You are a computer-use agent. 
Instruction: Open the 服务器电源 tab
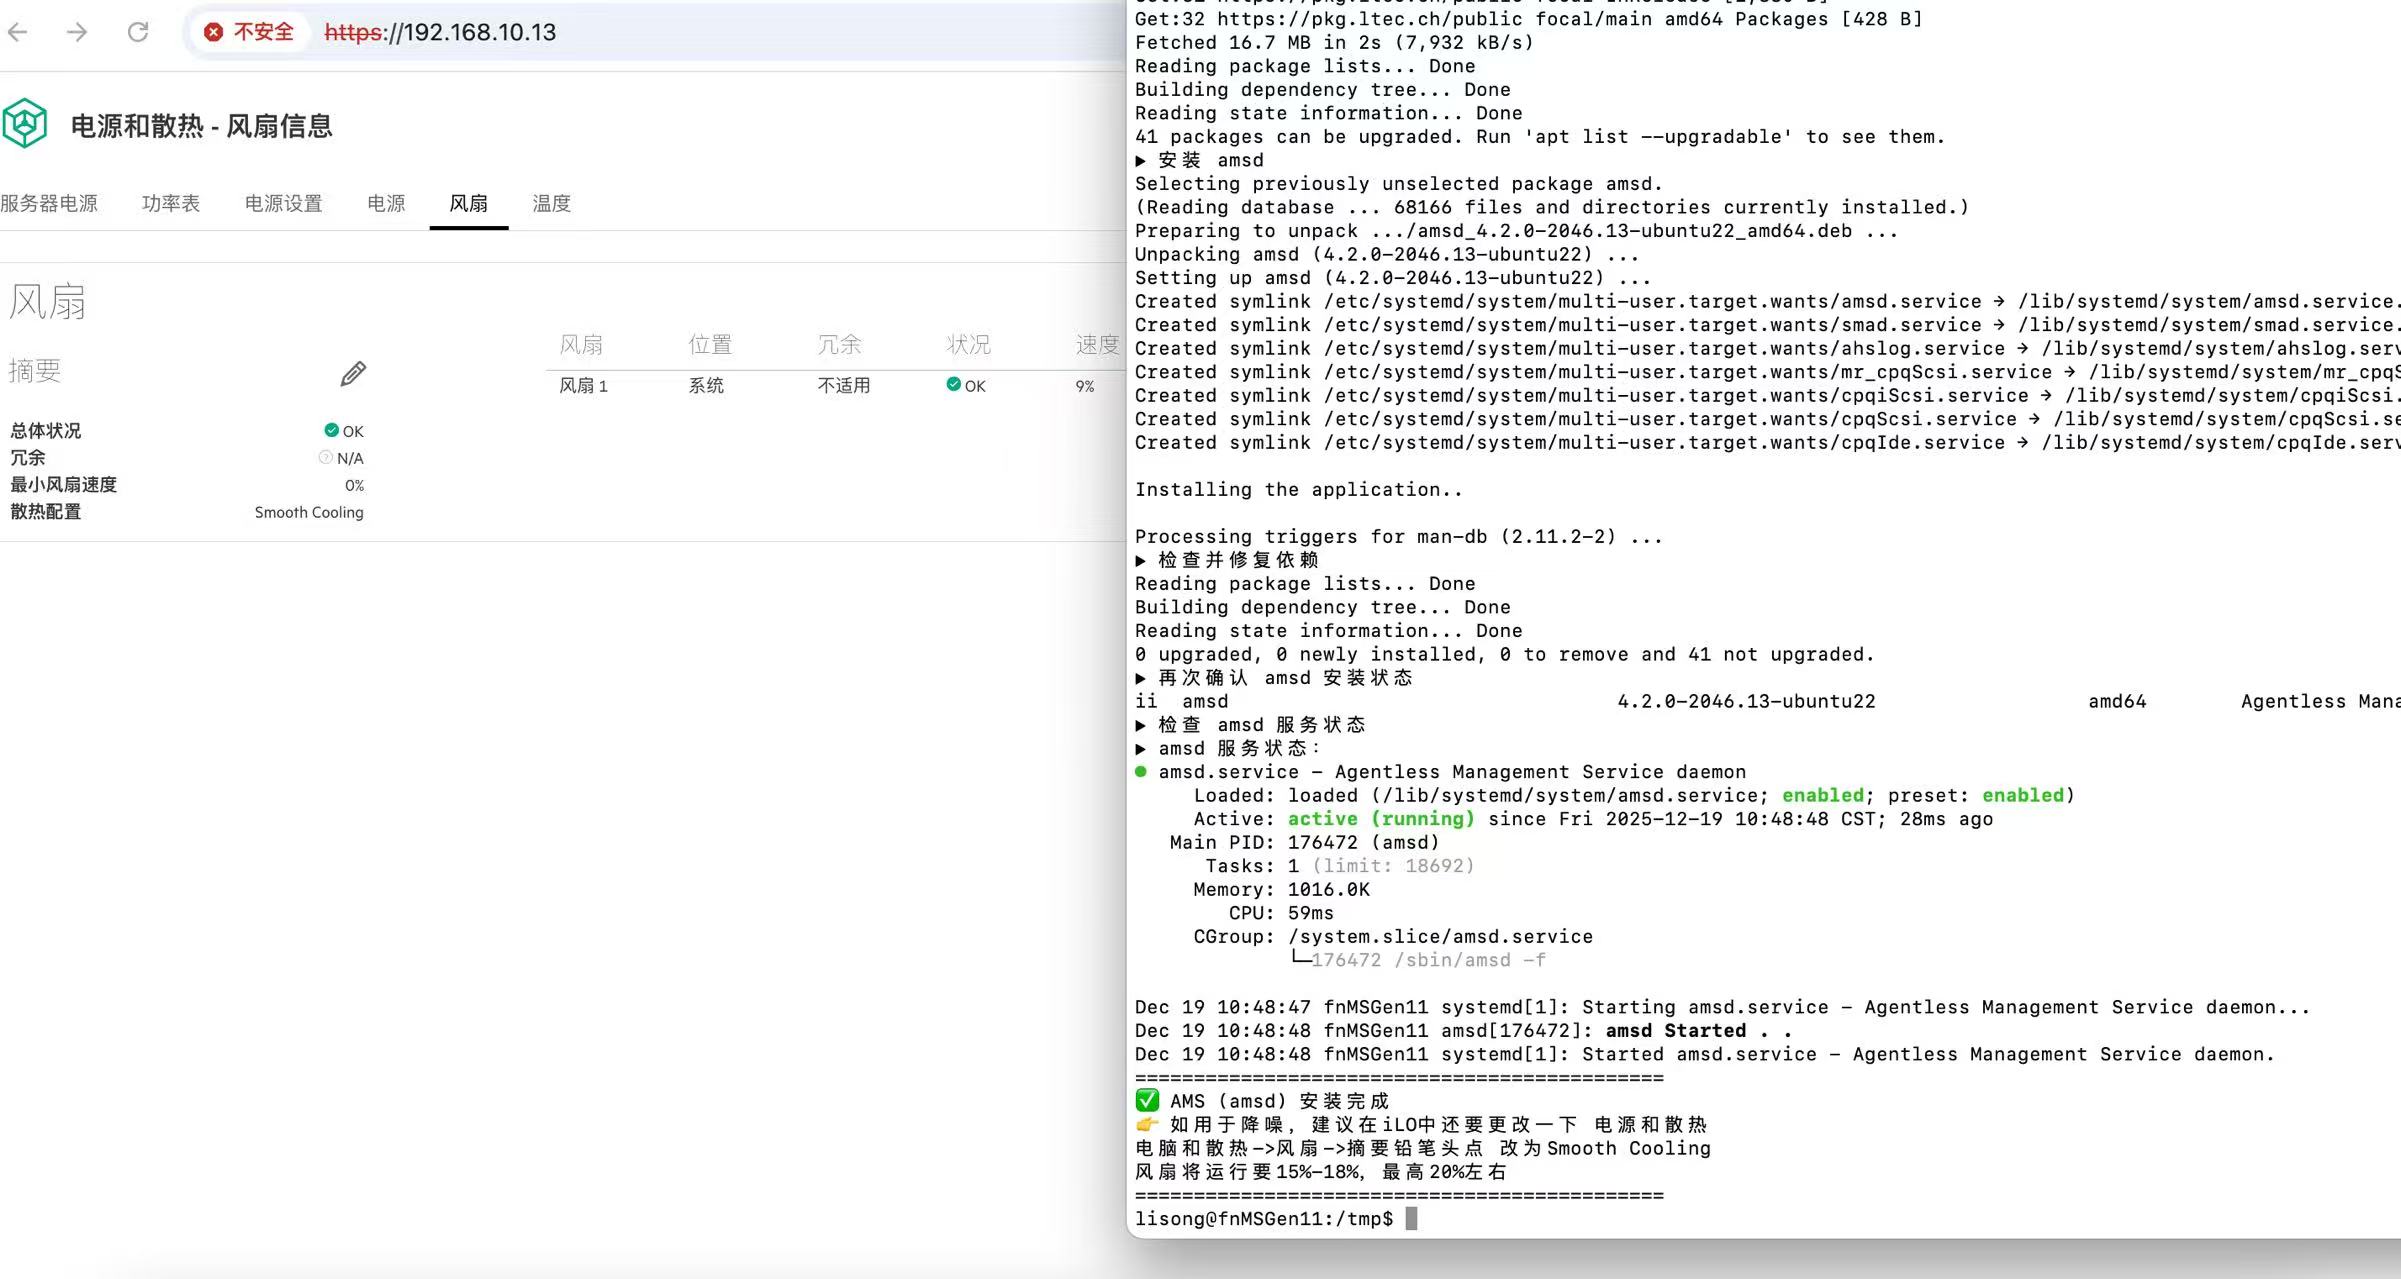(x=49, y=204)
